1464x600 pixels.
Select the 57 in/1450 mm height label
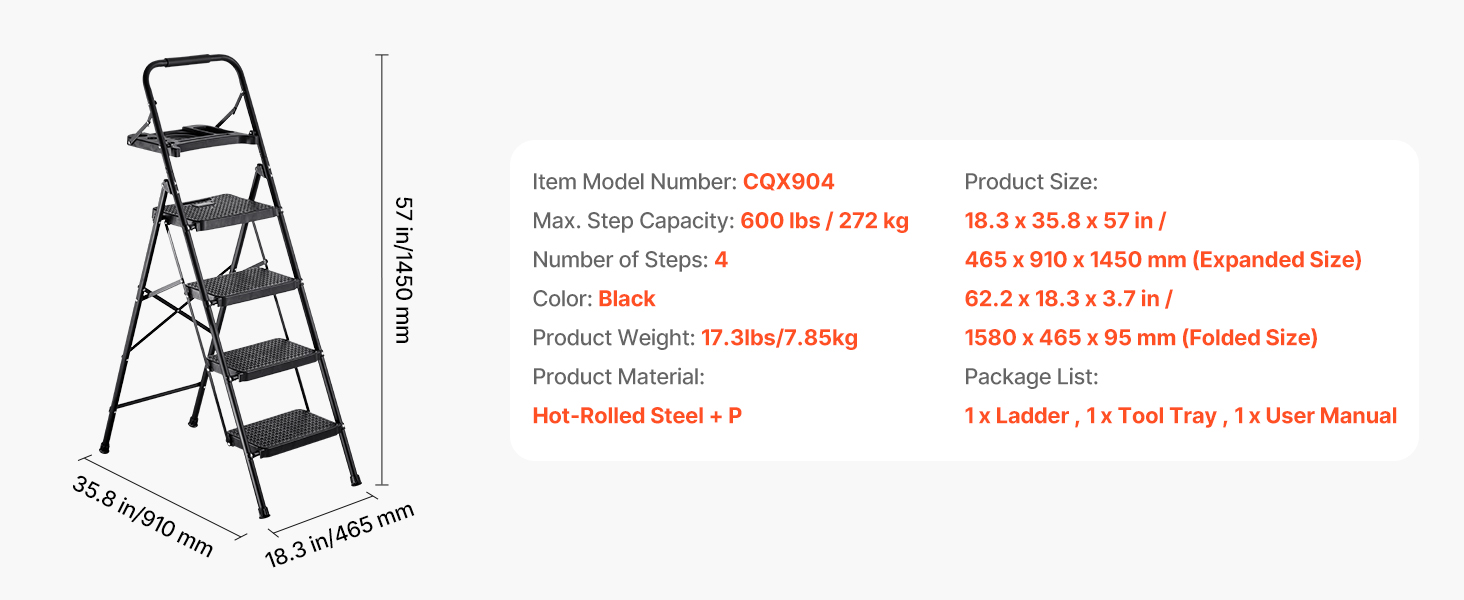402,269
